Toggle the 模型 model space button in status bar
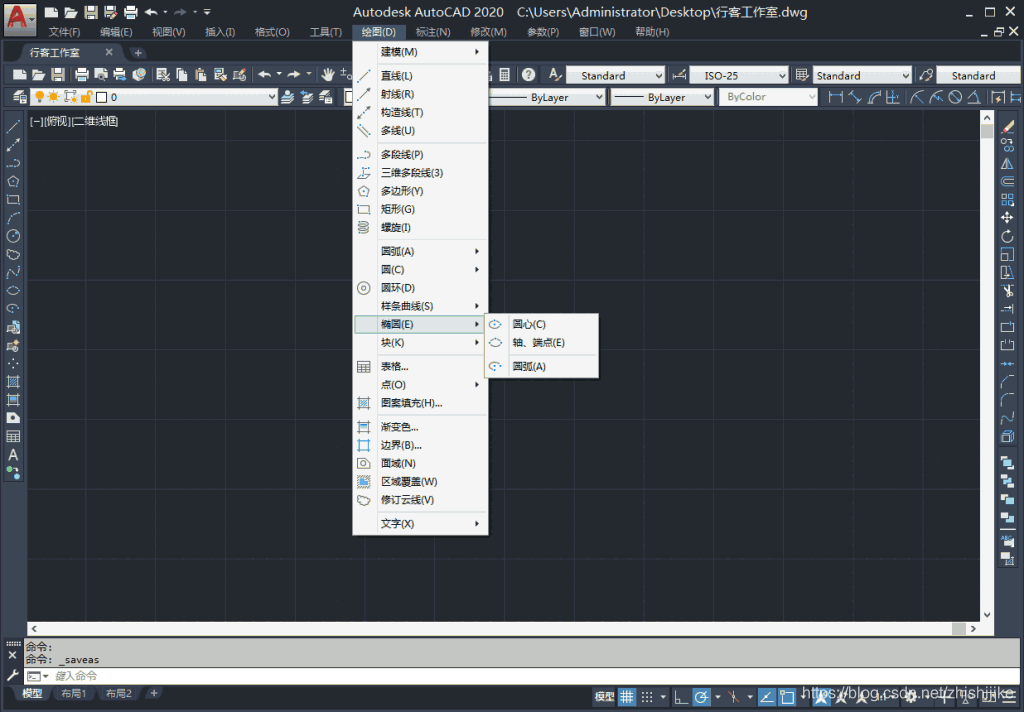1024x712 pixels. pos(605,697)
